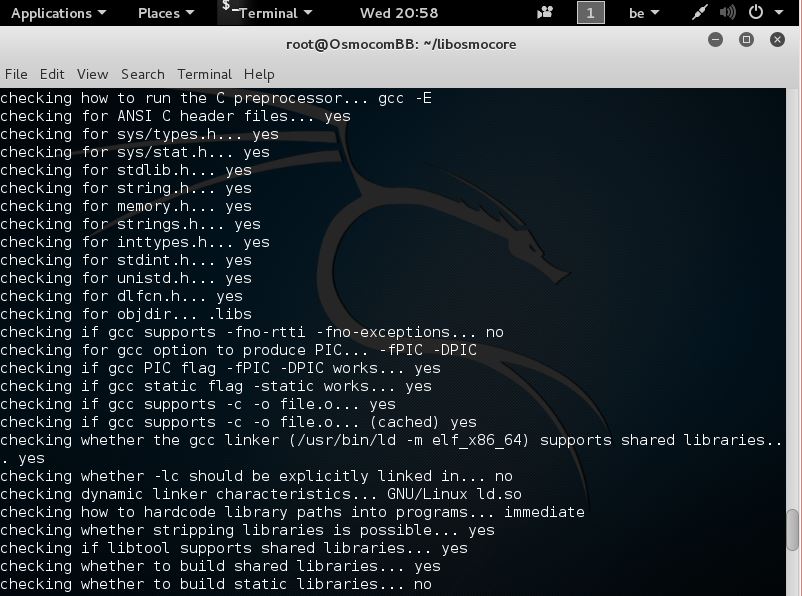Maximize the terminal window

coord(746,39)
